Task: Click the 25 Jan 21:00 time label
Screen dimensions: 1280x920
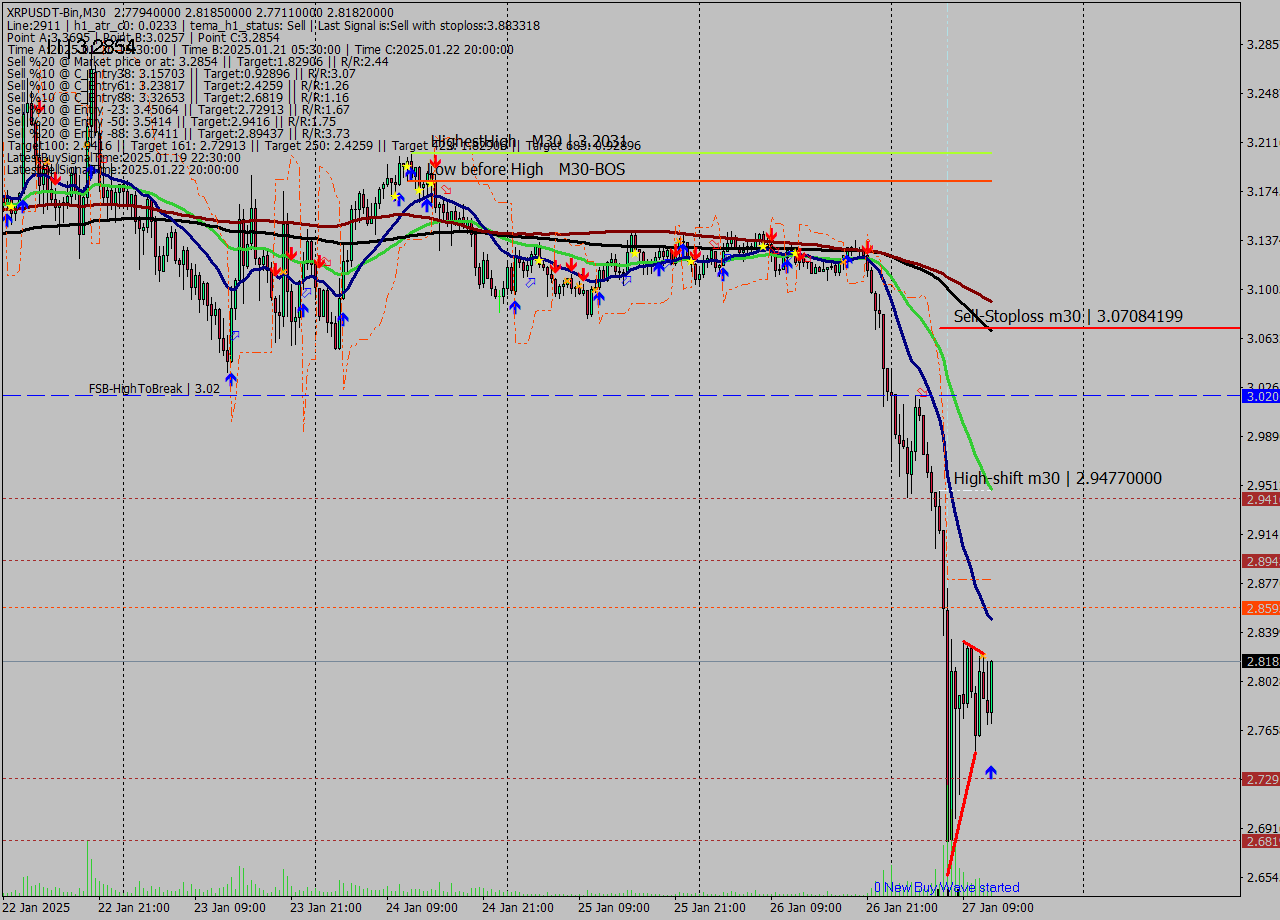Action: (x=709, y=908)
